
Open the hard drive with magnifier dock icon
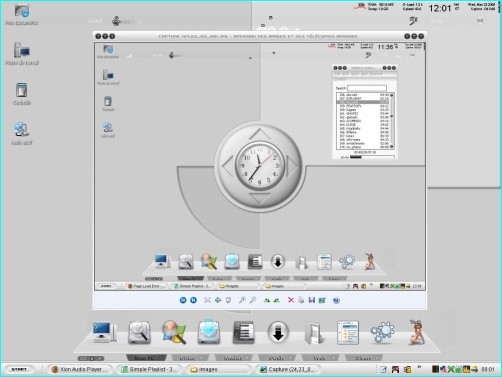pyautogui.click(x=139, y=332)
